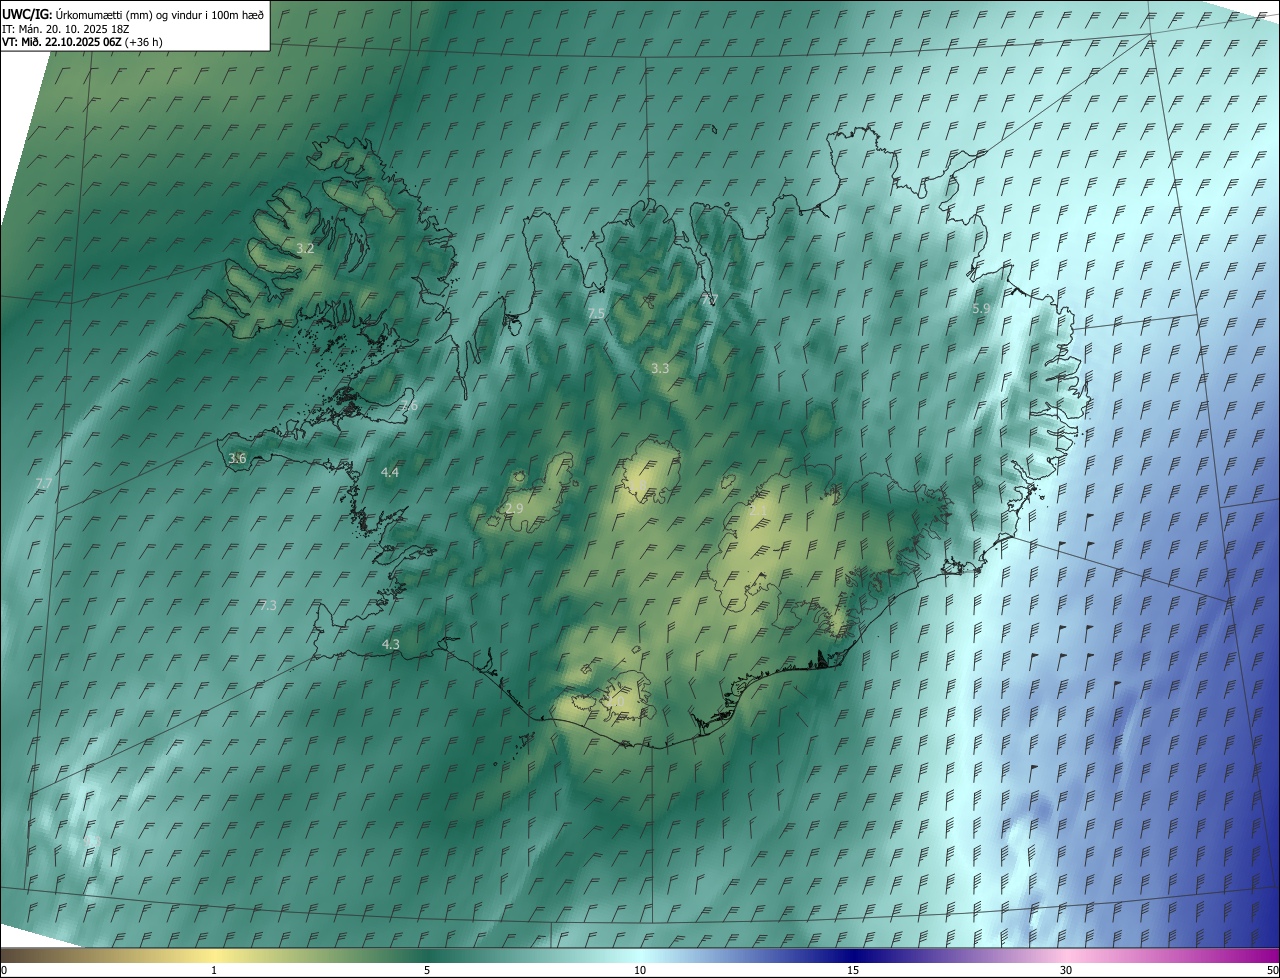Click the 7.5 value on the map
This screenshot has width=1280, height=978.
pyautogui.click(x=596, y=313)
